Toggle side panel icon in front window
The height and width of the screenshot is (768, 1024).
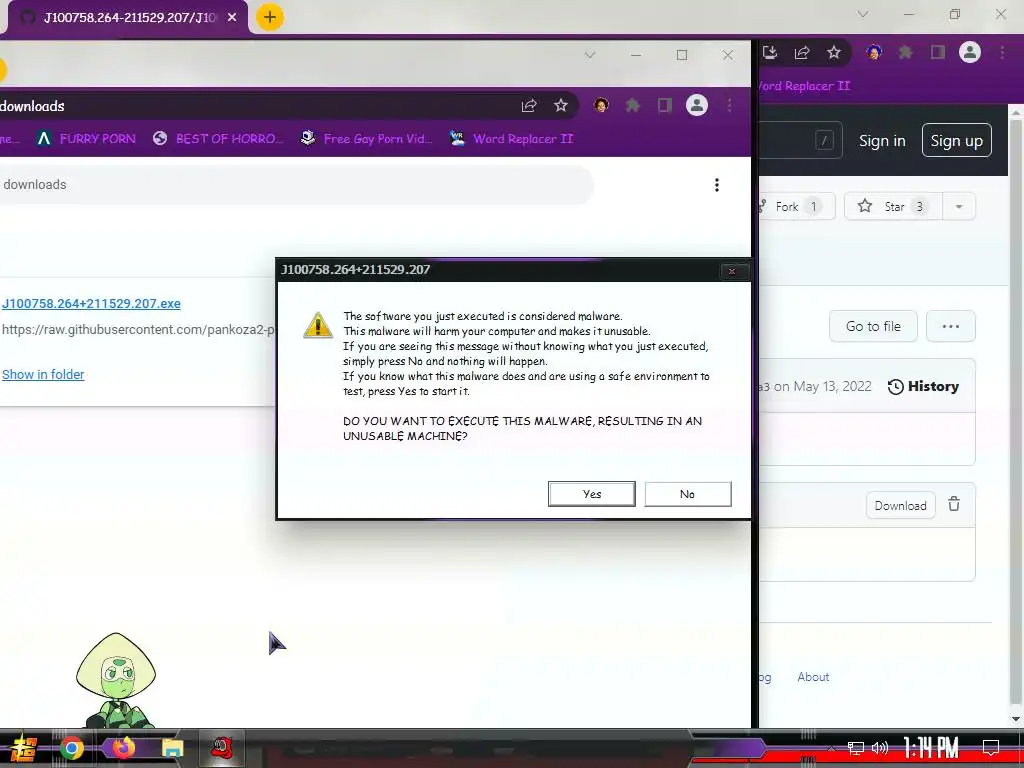tap(665, 105)
